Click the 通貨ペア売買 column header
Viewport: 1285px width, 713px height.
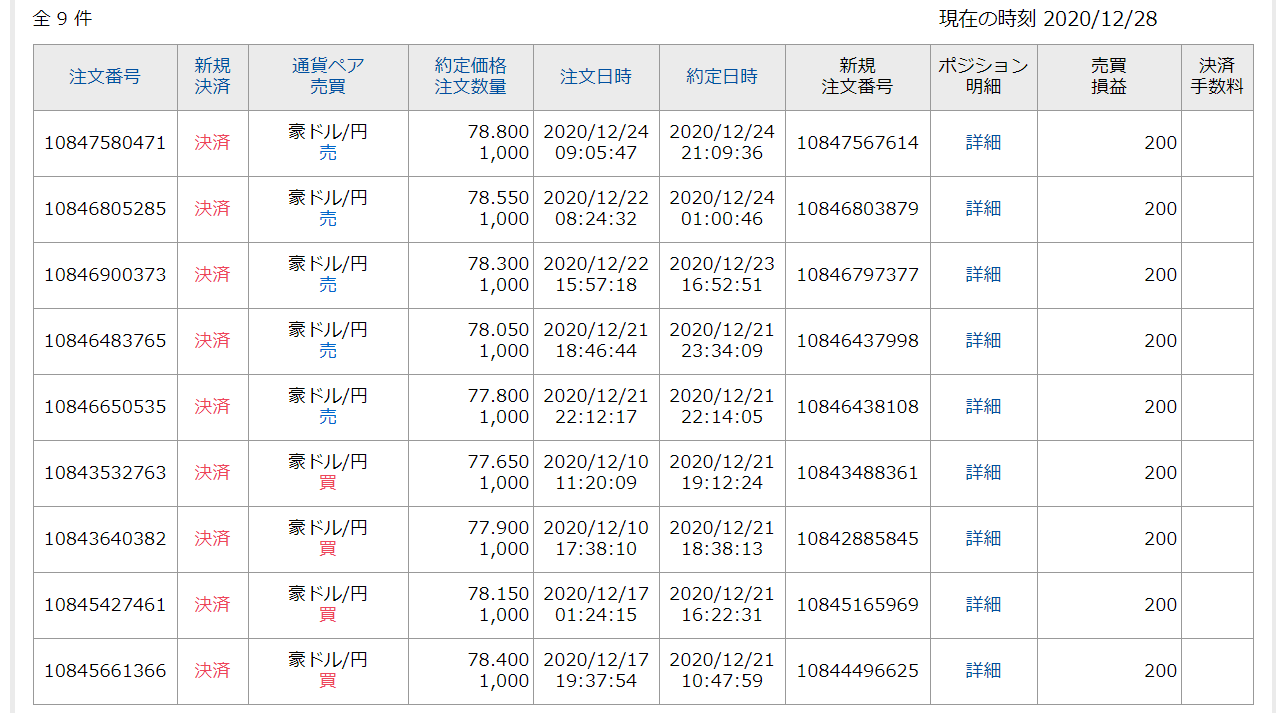328,77
